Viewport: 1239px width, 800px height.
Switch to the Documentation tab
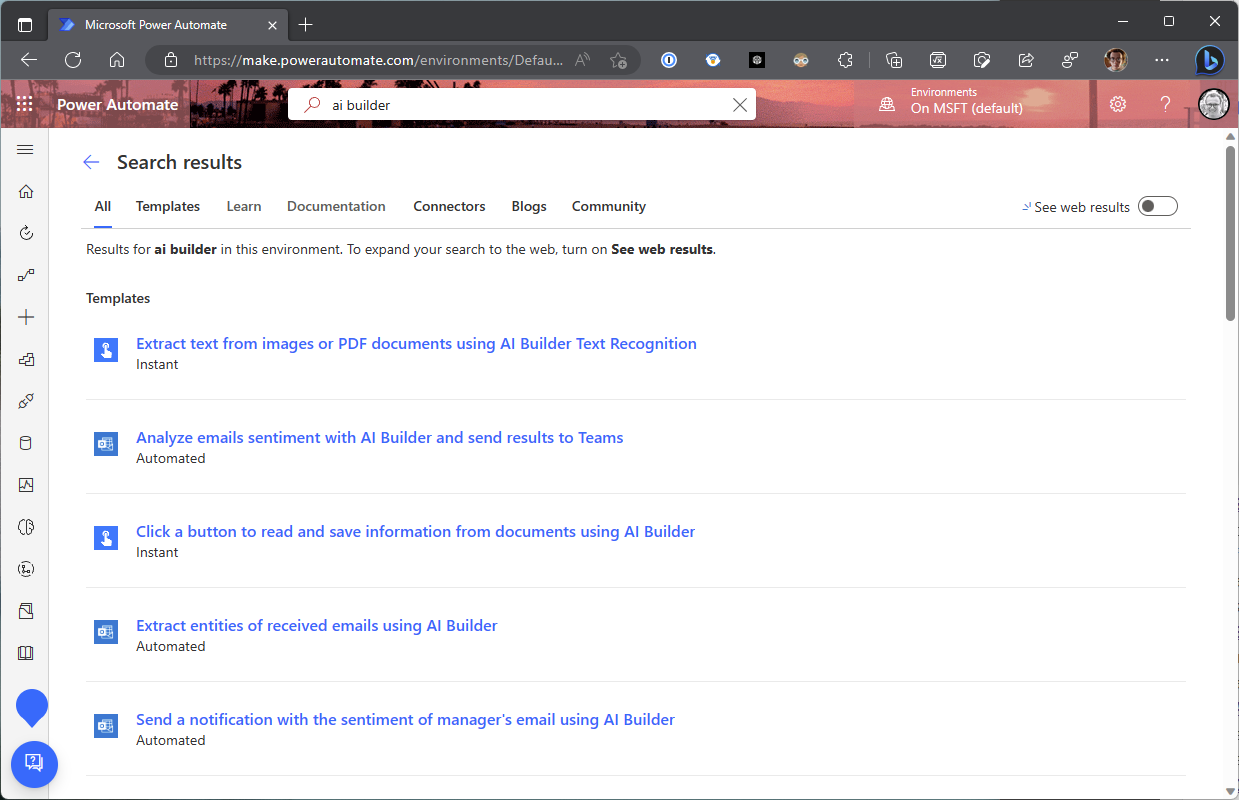[x=336, y=206]
